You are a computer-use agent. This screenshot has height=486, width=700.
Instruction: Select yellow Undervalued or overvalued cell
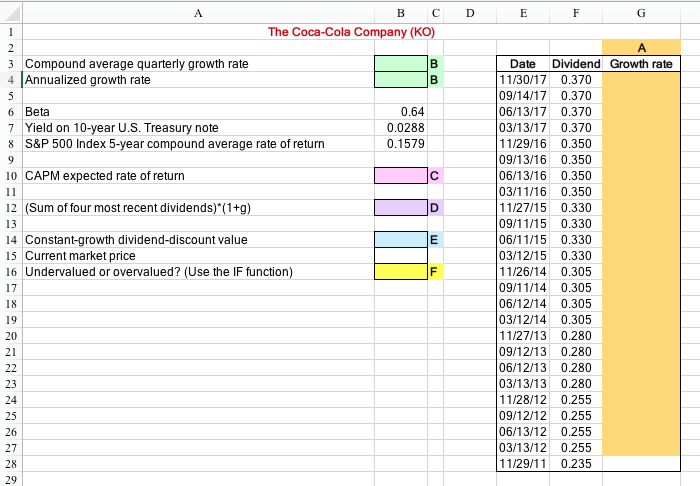pos(401,272)
